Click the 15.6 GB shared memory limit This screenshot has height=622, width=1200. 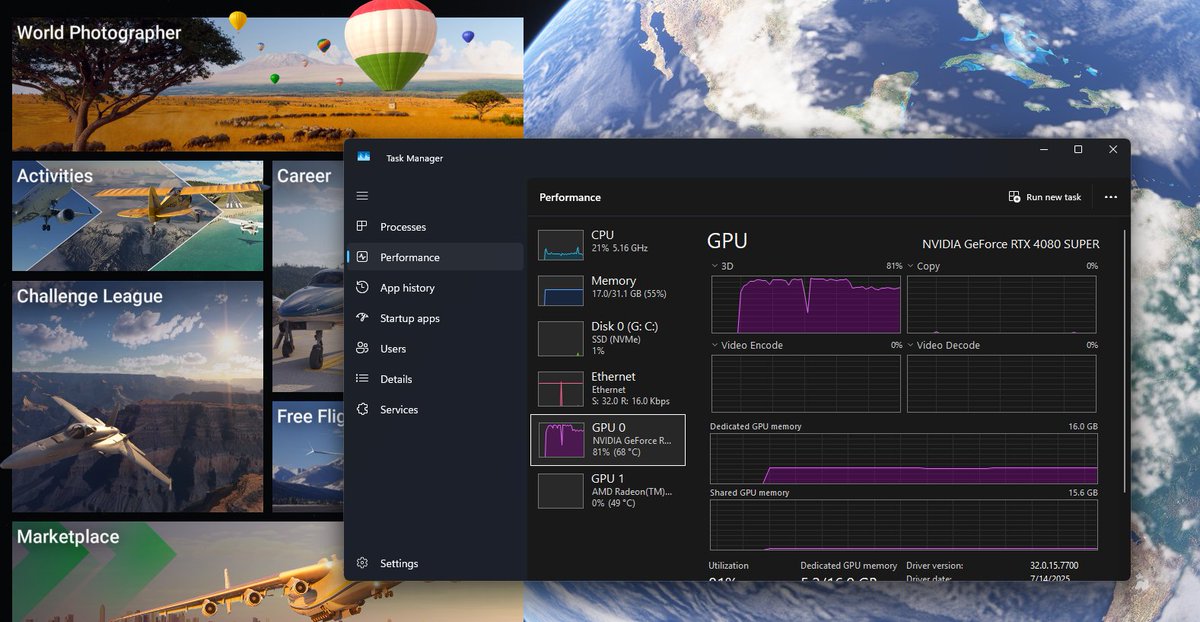pyautogui.click(x=1084, y=493)
